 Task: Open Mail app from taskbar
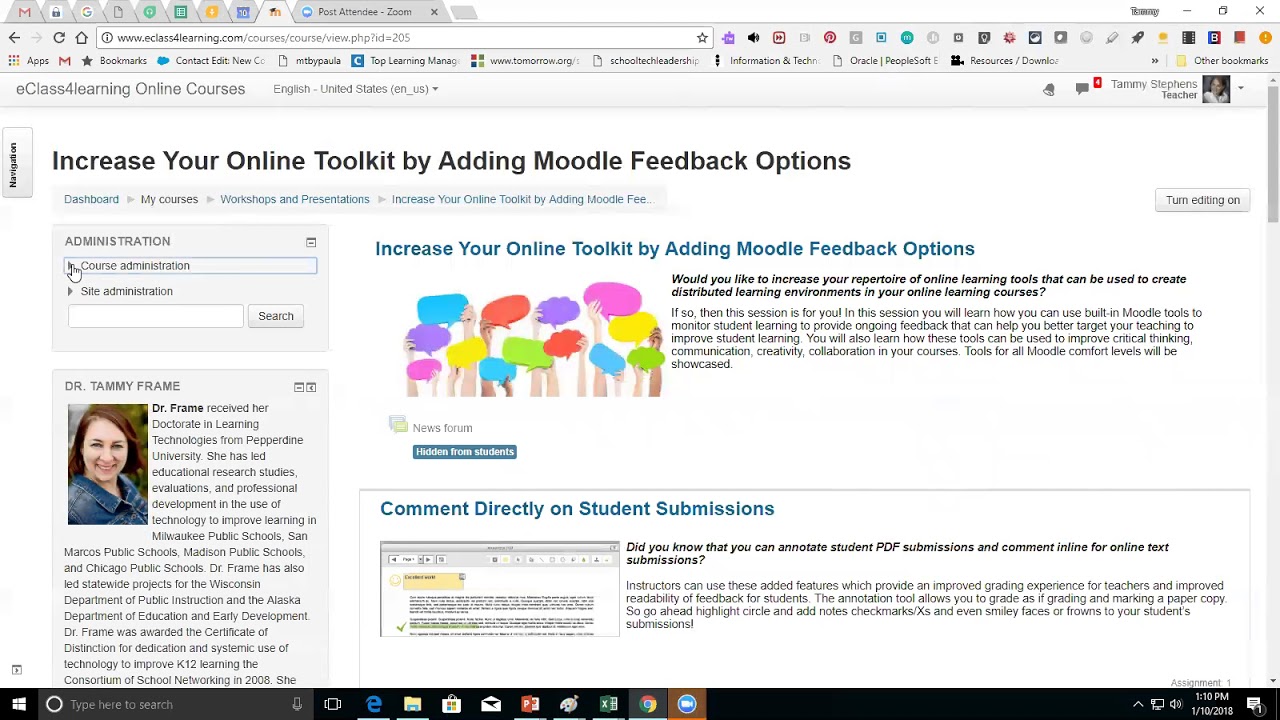pyautogui.click(x=491, y=704)
